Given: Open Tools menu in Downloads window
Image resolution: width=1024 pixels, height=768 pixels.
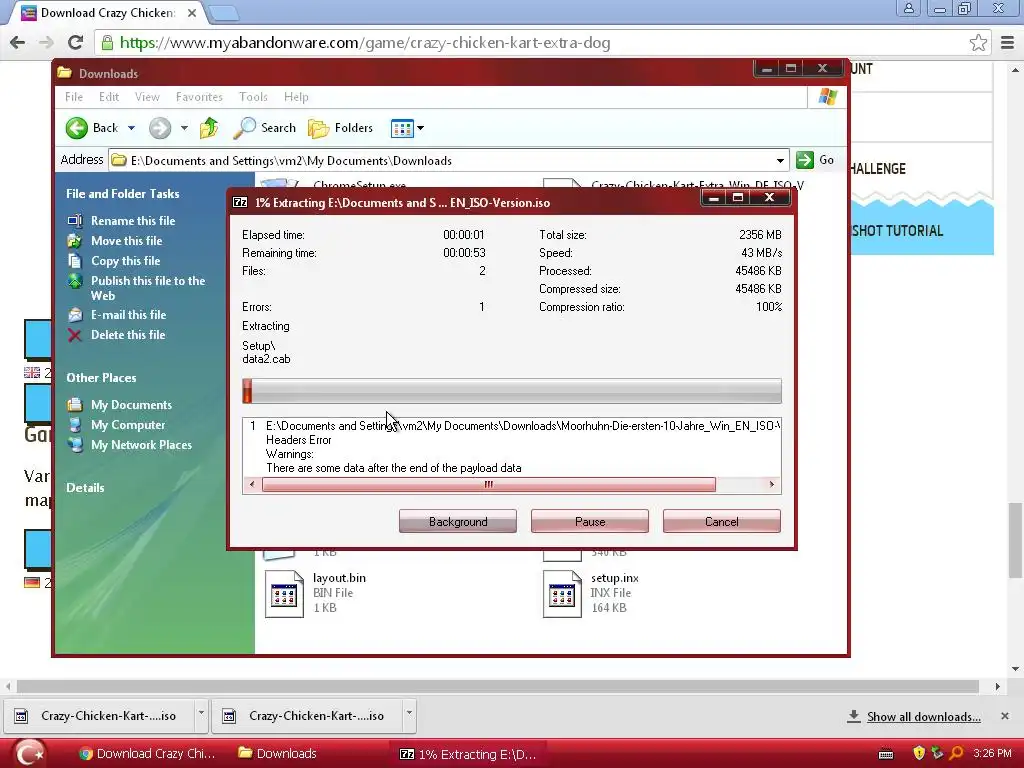Looking at the screenshot, I should click(x=253, y=97).
